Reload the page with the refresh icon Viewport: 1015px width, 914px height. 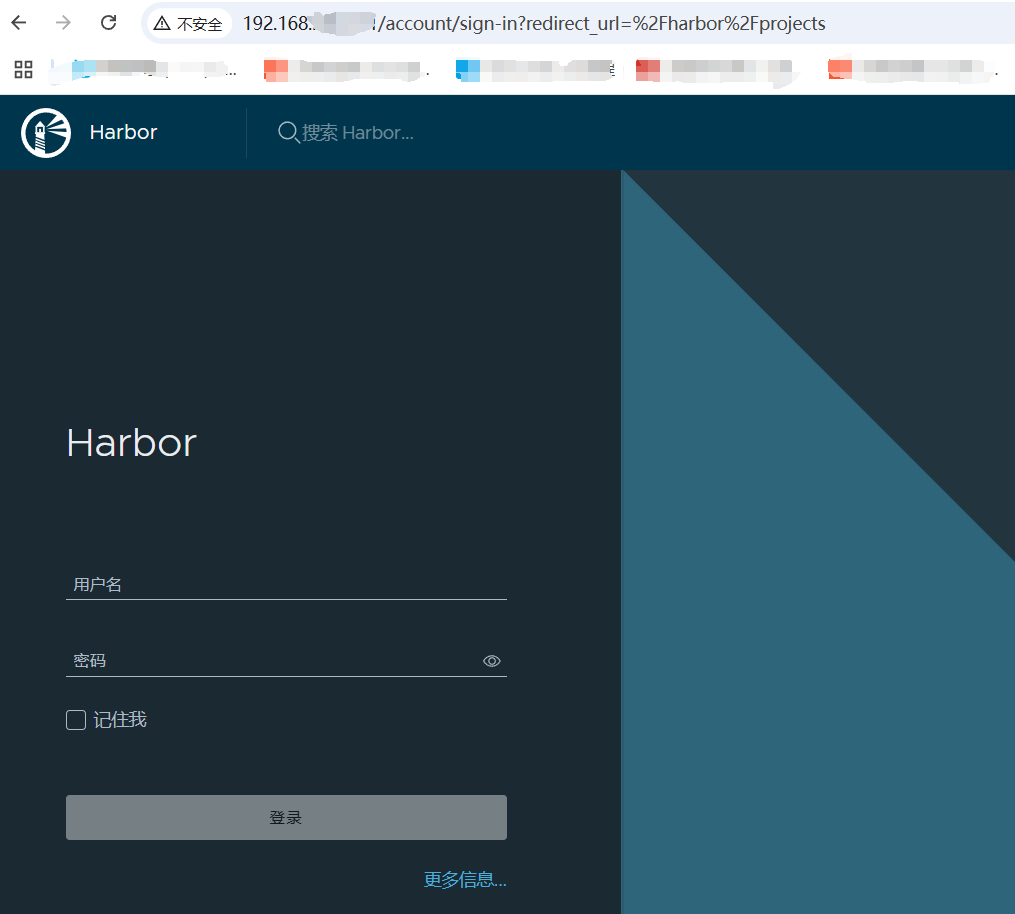coord(108,23)
